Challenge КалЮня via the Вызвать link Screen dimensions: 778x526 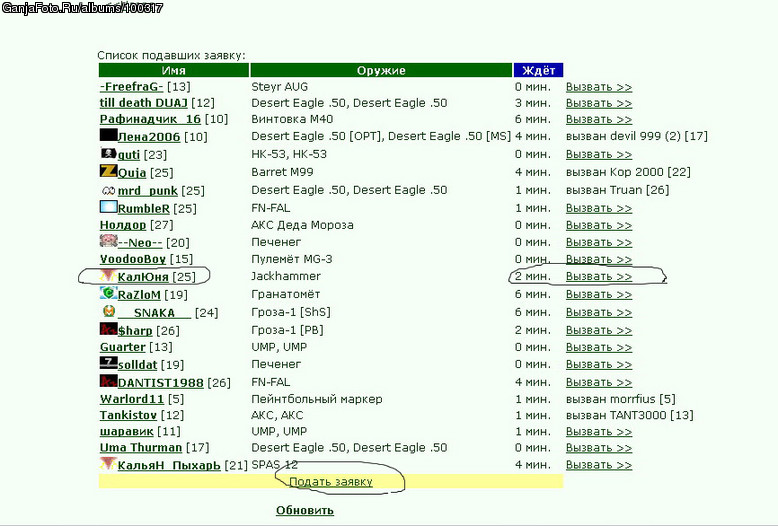599,276
